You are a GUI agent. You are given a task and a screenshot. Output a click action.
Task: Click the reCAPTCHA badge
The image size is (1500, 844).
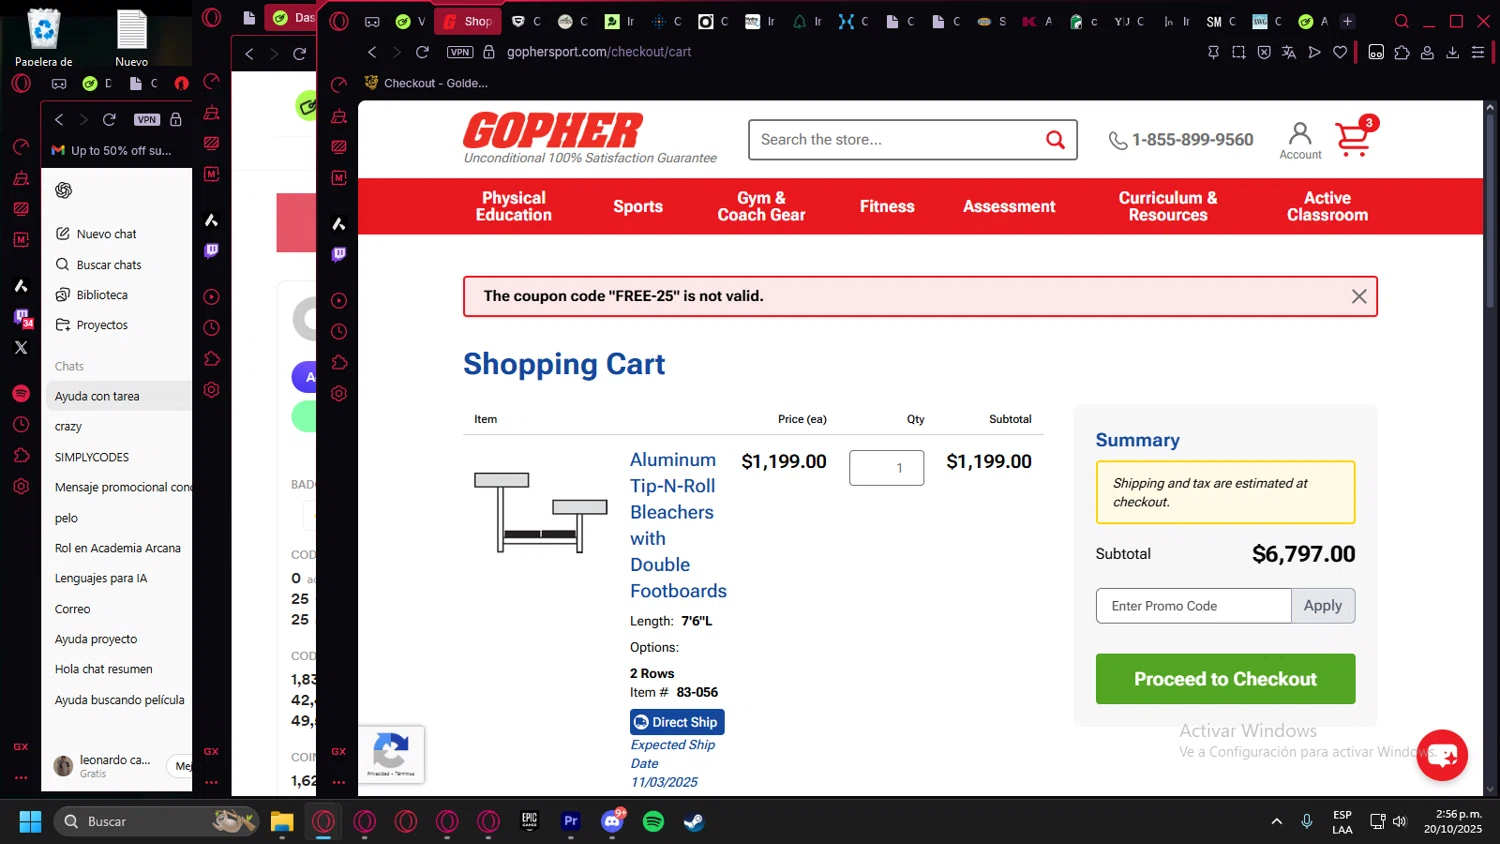391,754
